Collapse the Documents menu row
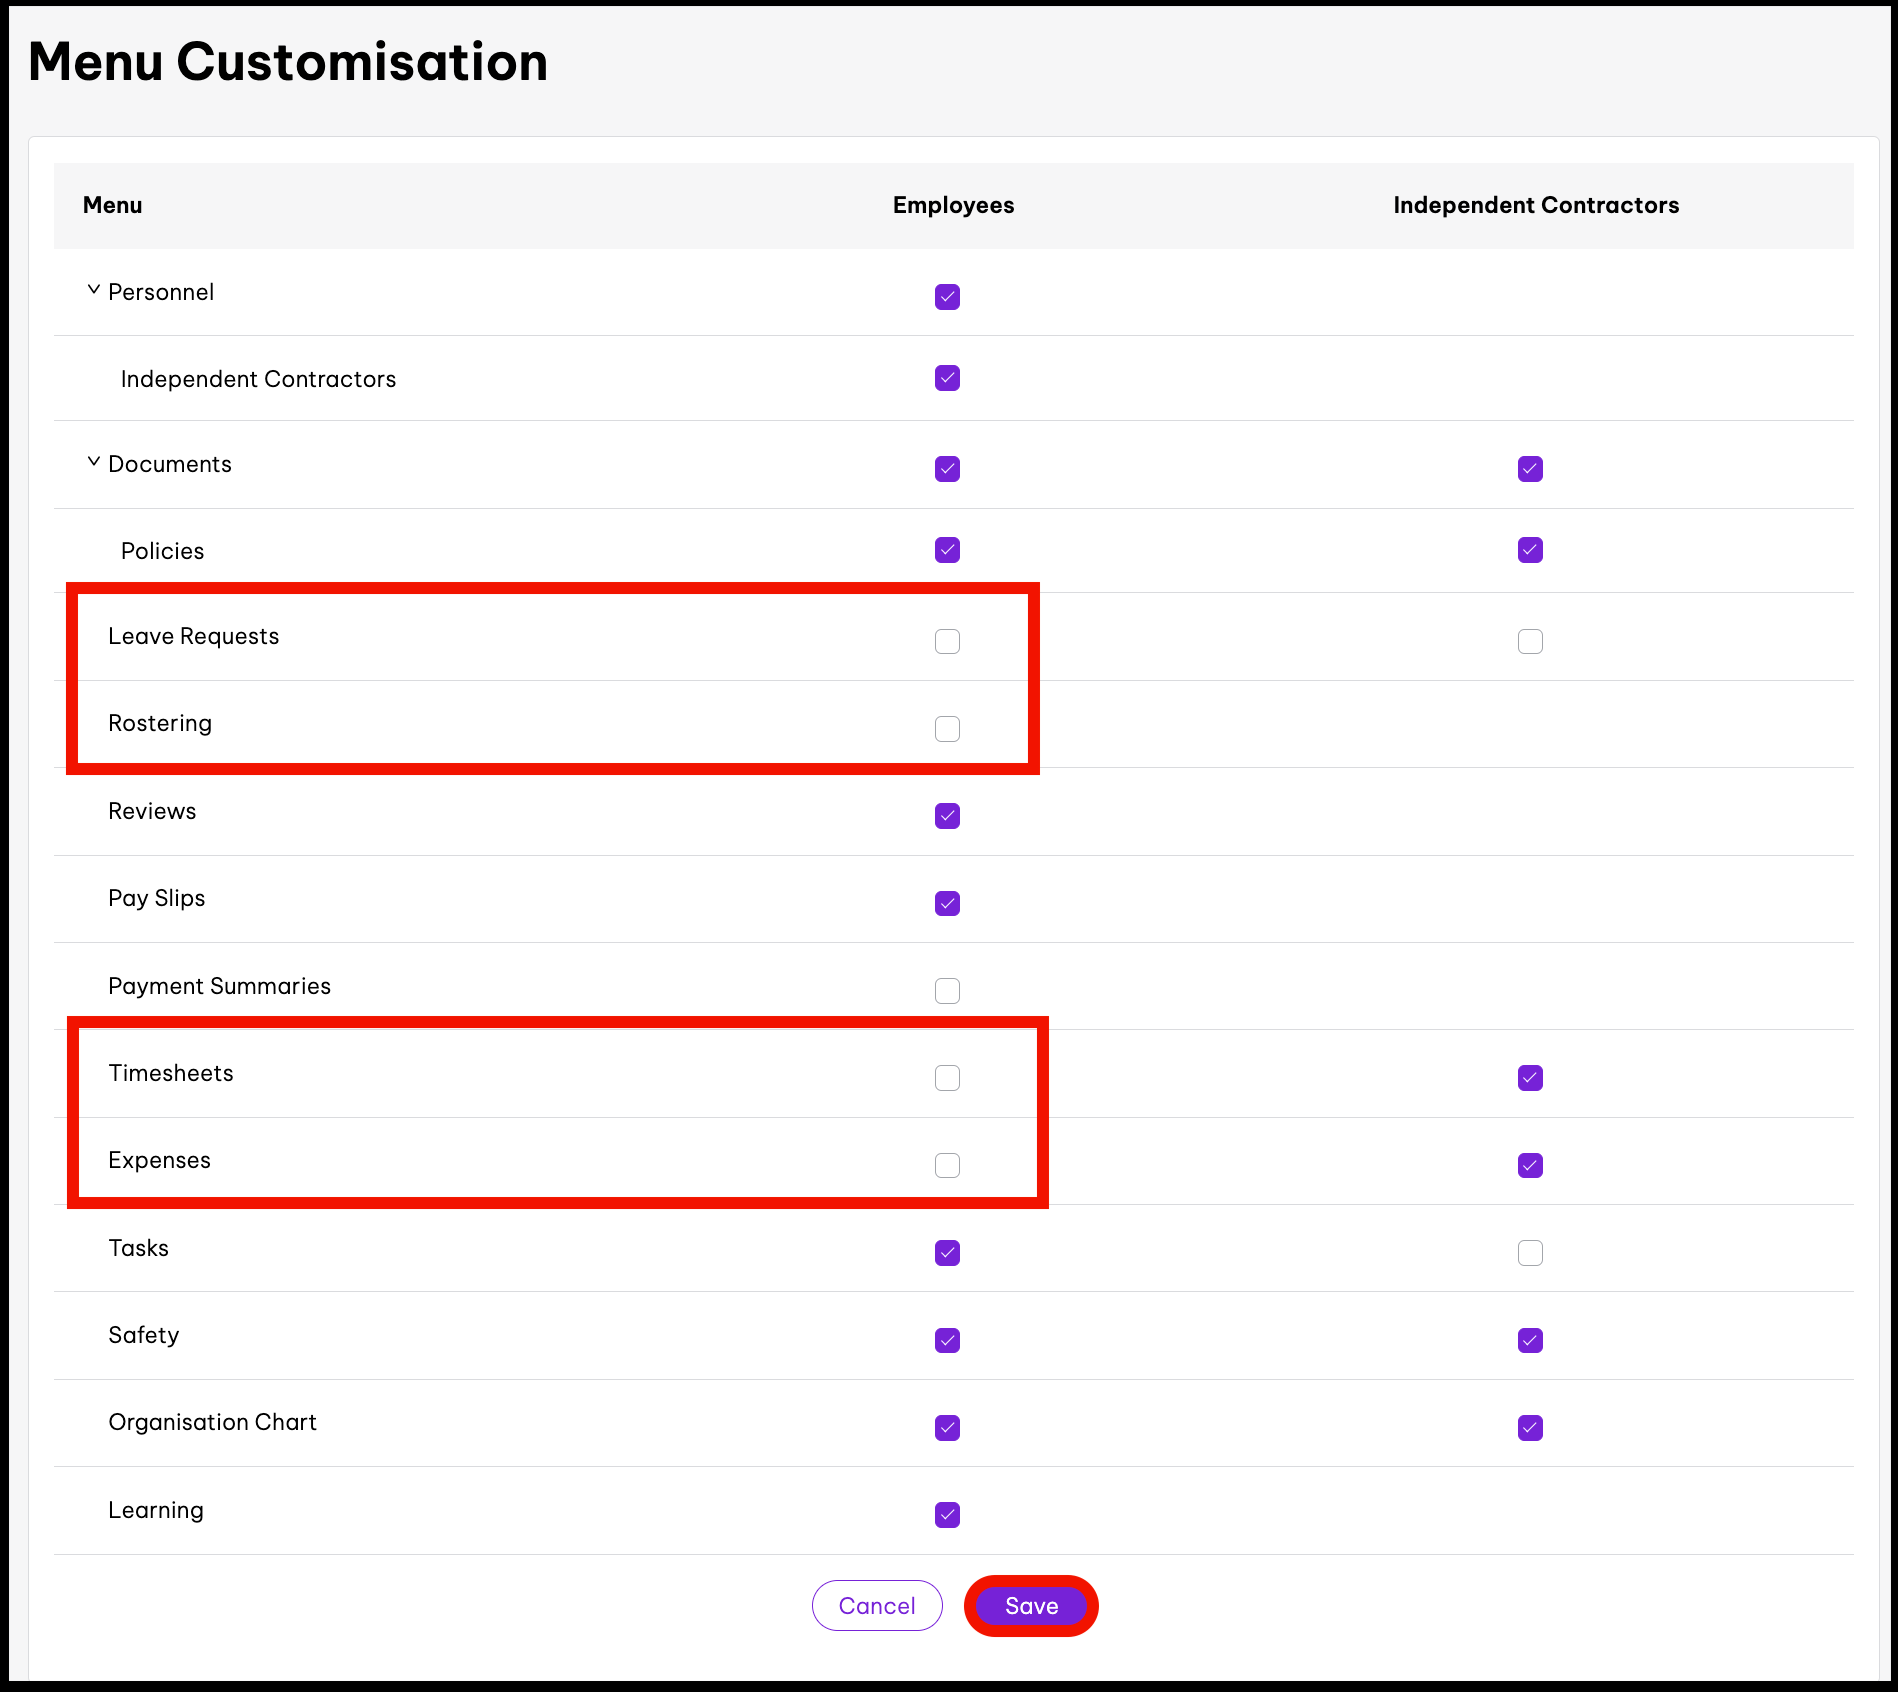This screenshot has width=1898, height=1692. [x=93, y=463]
